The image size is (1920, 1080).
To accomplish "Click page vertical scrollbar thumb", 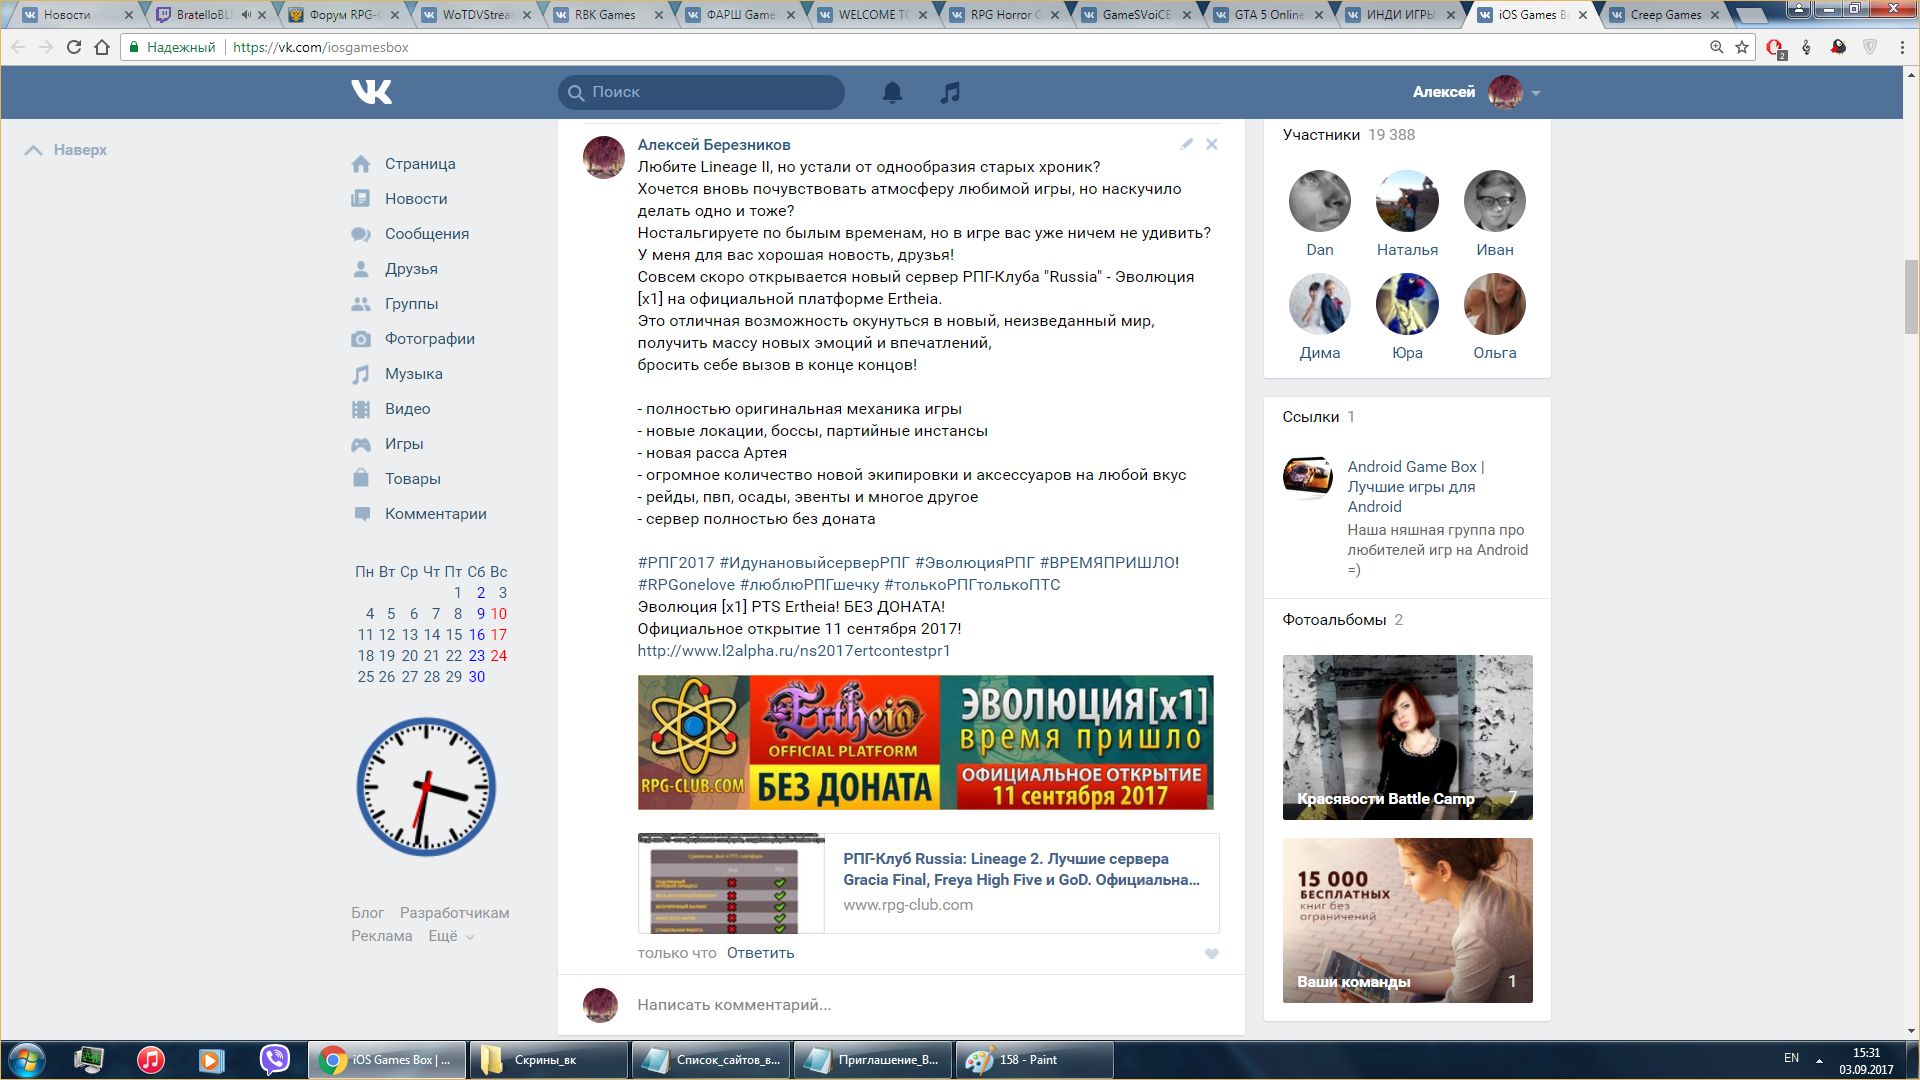I will point(1911,296).
